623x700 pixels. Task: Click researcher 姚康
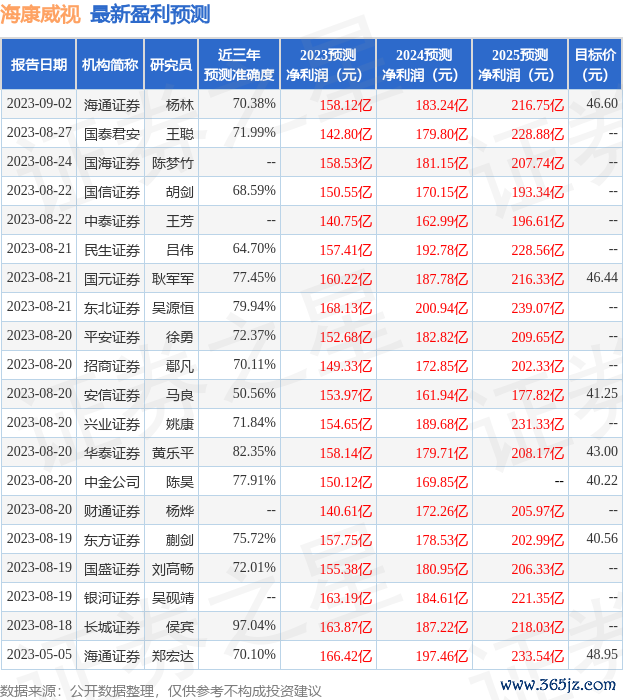coord(180,425)
